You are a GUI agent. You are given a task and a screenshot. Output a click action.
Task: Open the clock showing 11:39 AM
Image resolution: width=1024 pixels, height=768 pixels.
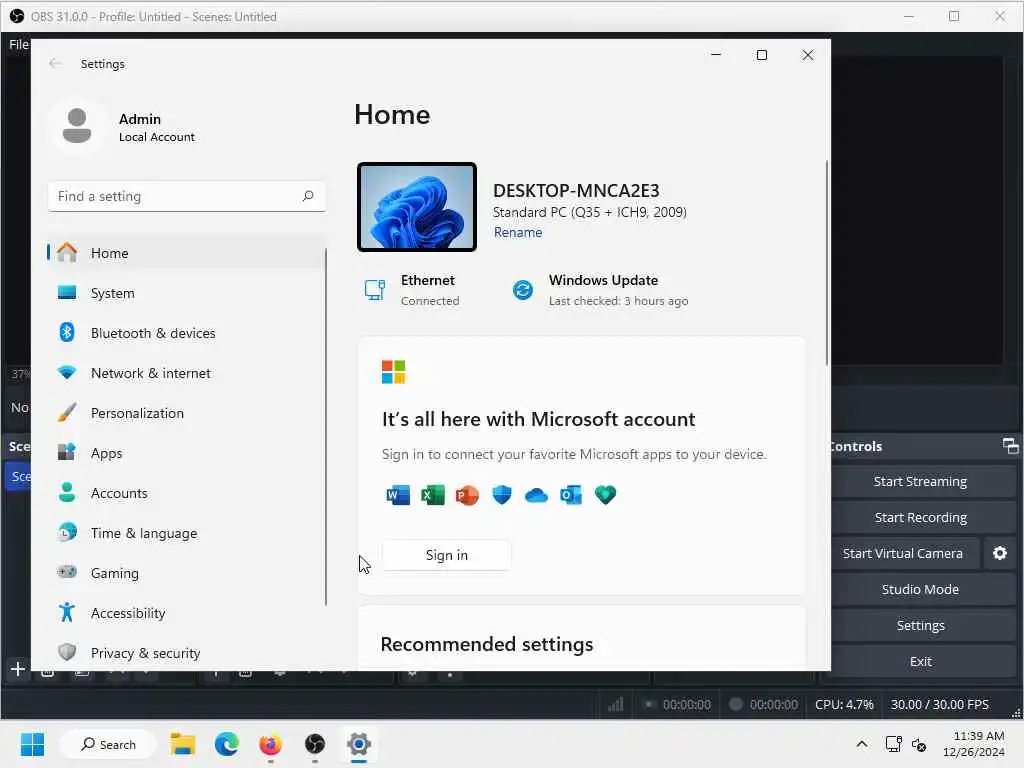coord(974,744)
